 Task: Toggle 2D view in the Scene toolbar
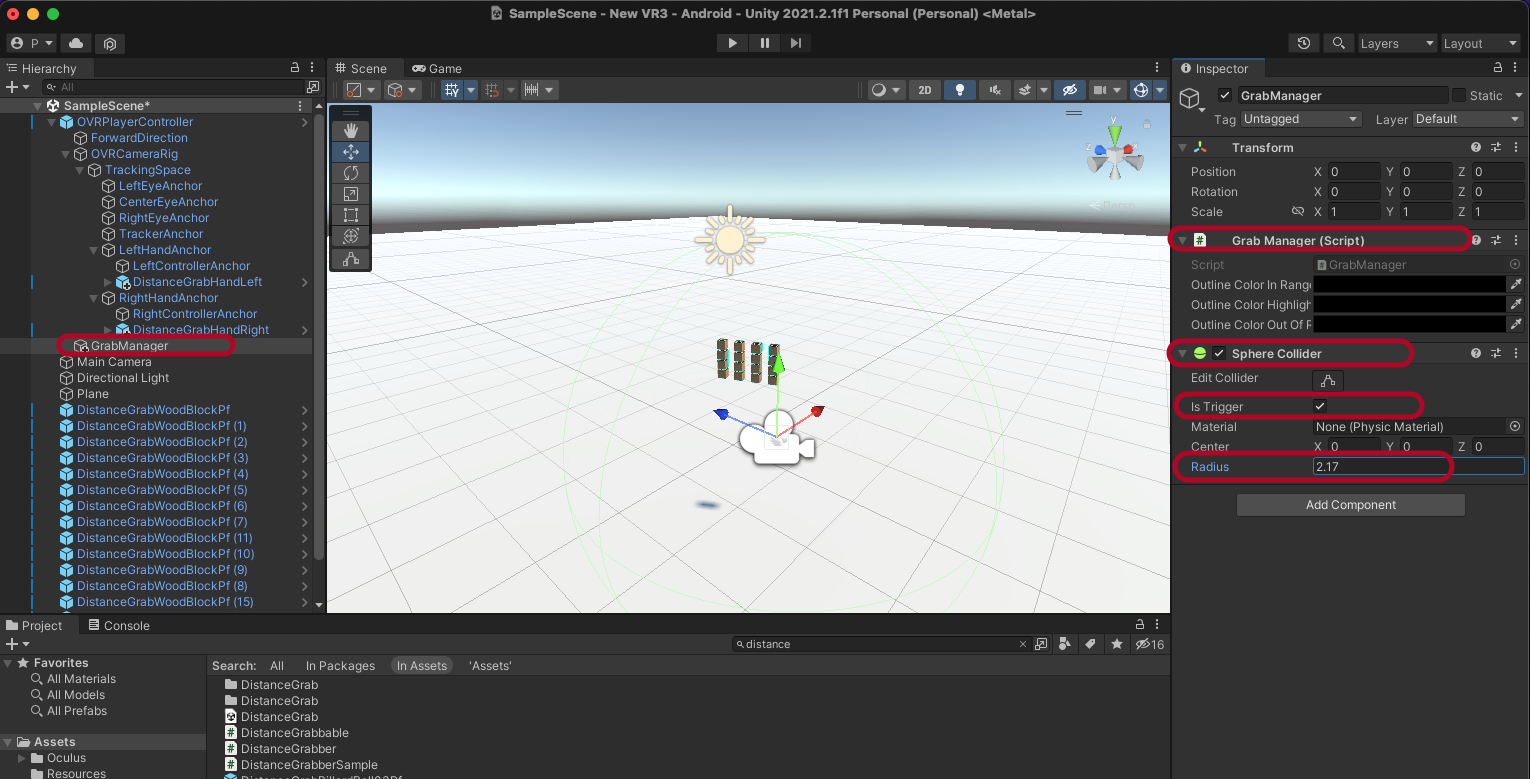[925, 90]
